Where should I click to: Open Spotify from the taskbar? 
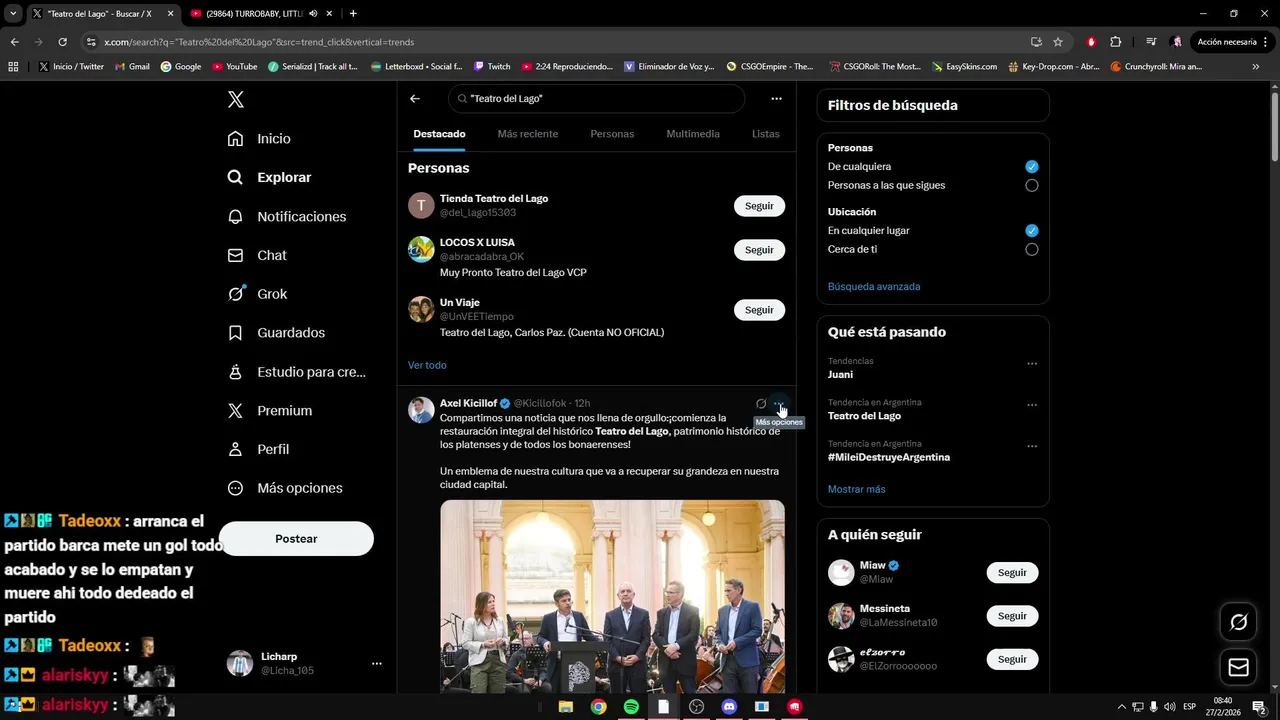coord(631,707)
